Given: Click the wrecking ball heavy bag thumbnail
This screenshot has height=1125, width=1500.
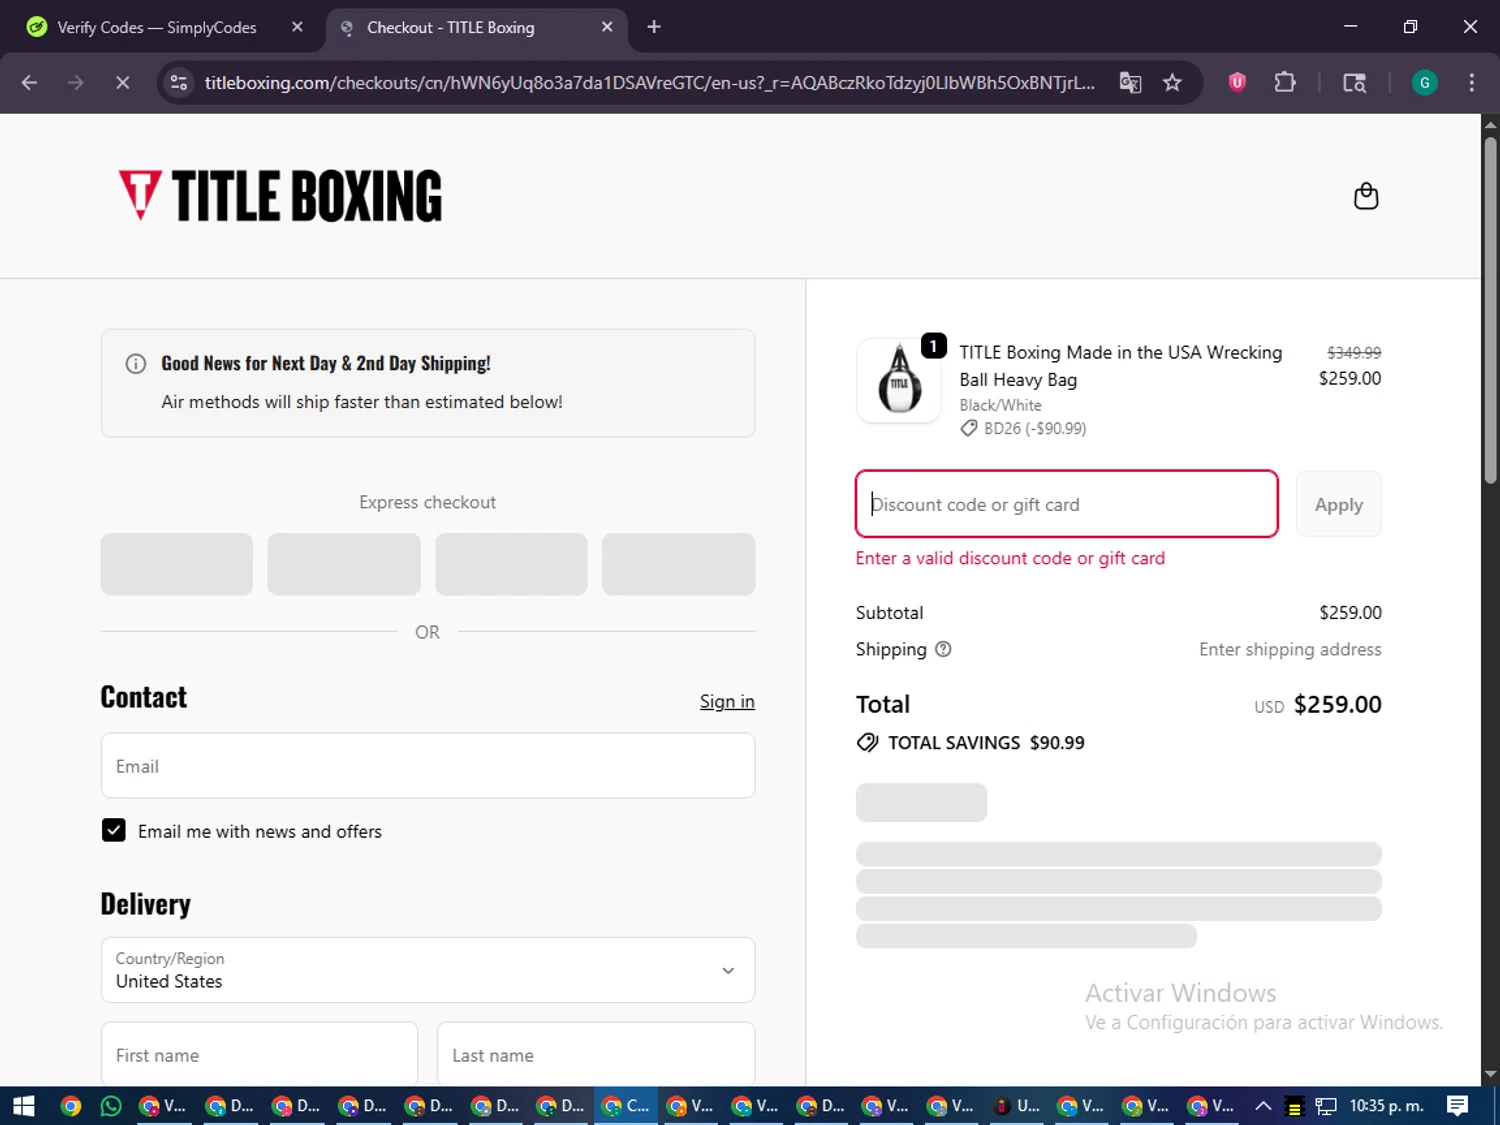Looking at the screenshot, I should (x=899, y=381).
